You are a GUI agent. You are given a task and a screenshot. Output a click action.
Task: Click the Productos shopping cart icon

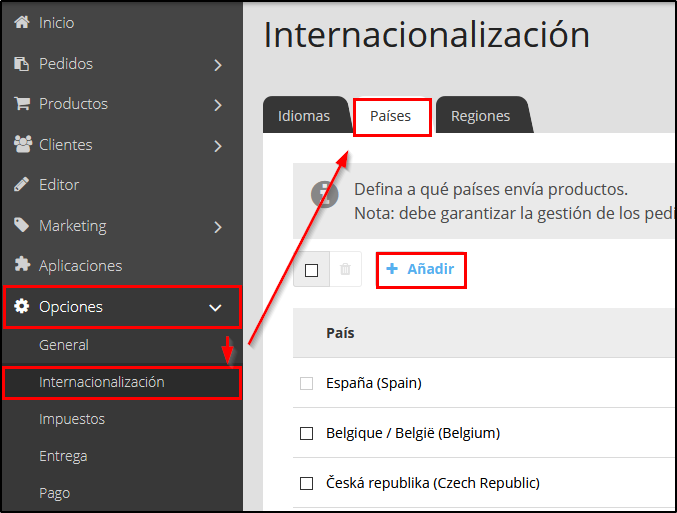(x=22, y=104)
